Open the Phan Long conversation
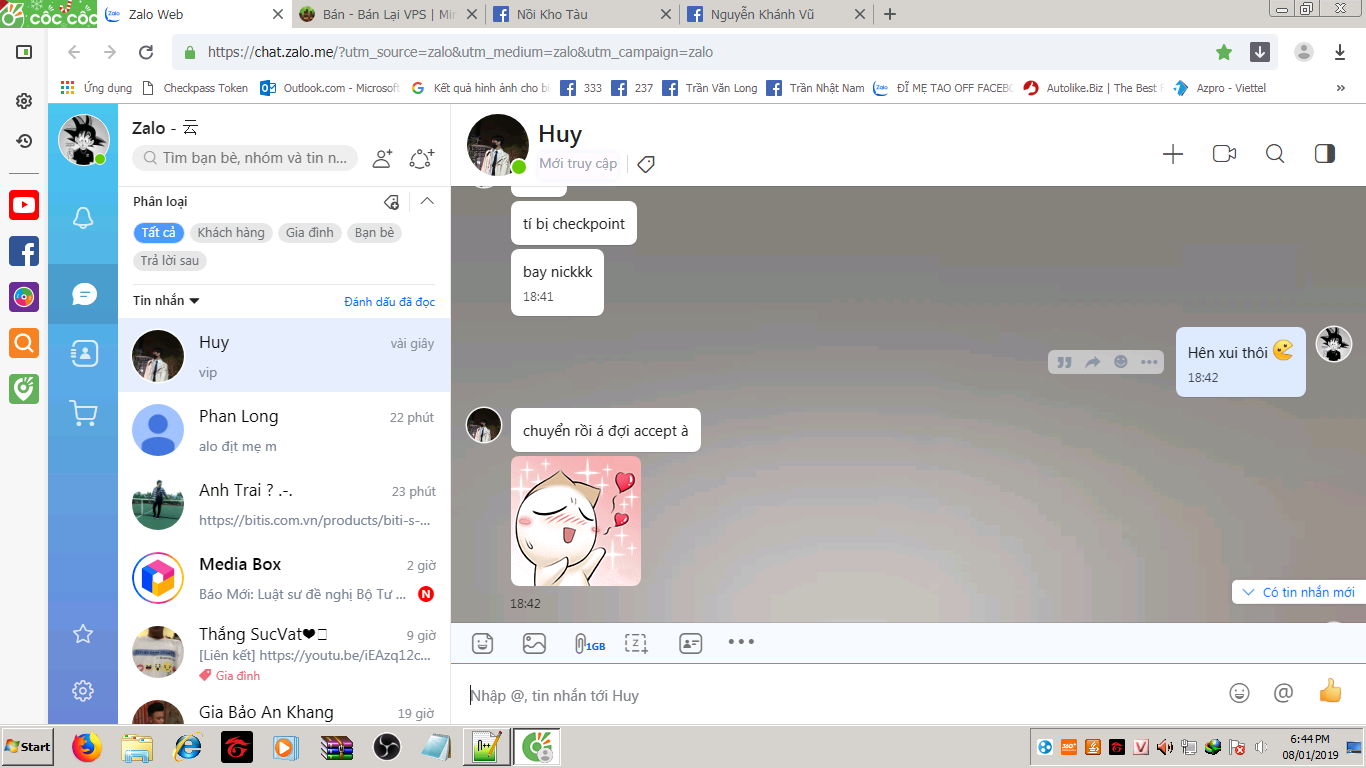The image size is (1366, 768). point(284,430)
